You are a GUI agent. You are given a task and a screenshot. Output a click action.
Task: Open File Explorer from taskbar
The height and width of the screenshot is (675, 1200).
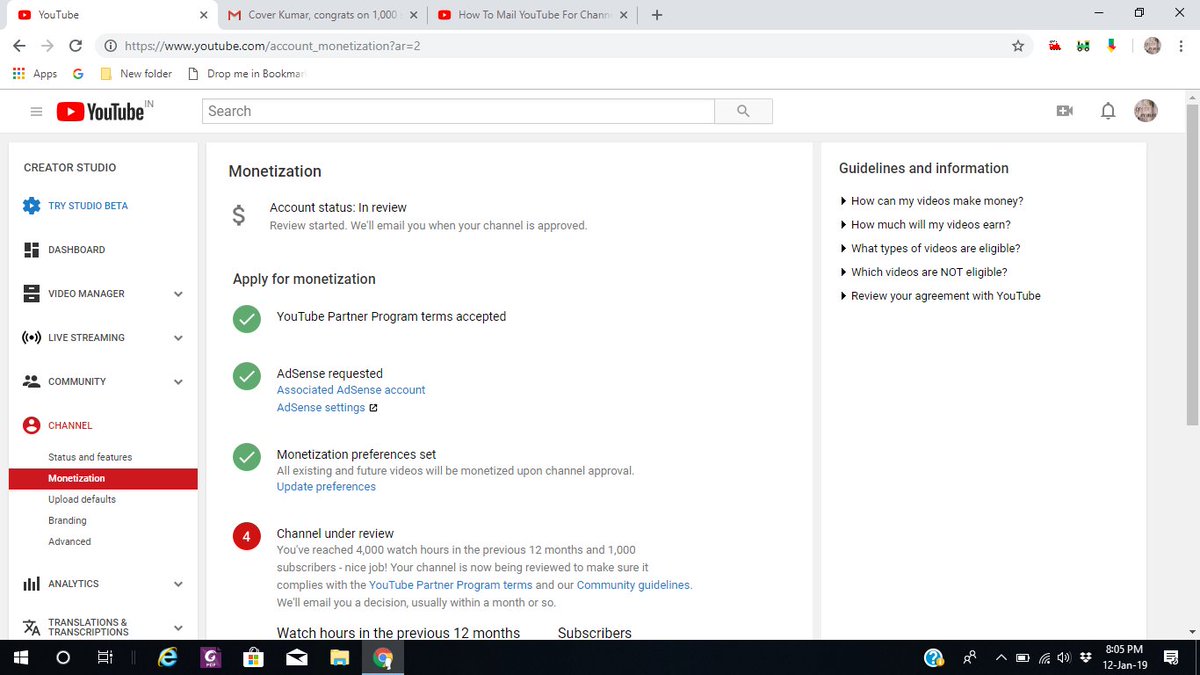click(x=340, y=658)
